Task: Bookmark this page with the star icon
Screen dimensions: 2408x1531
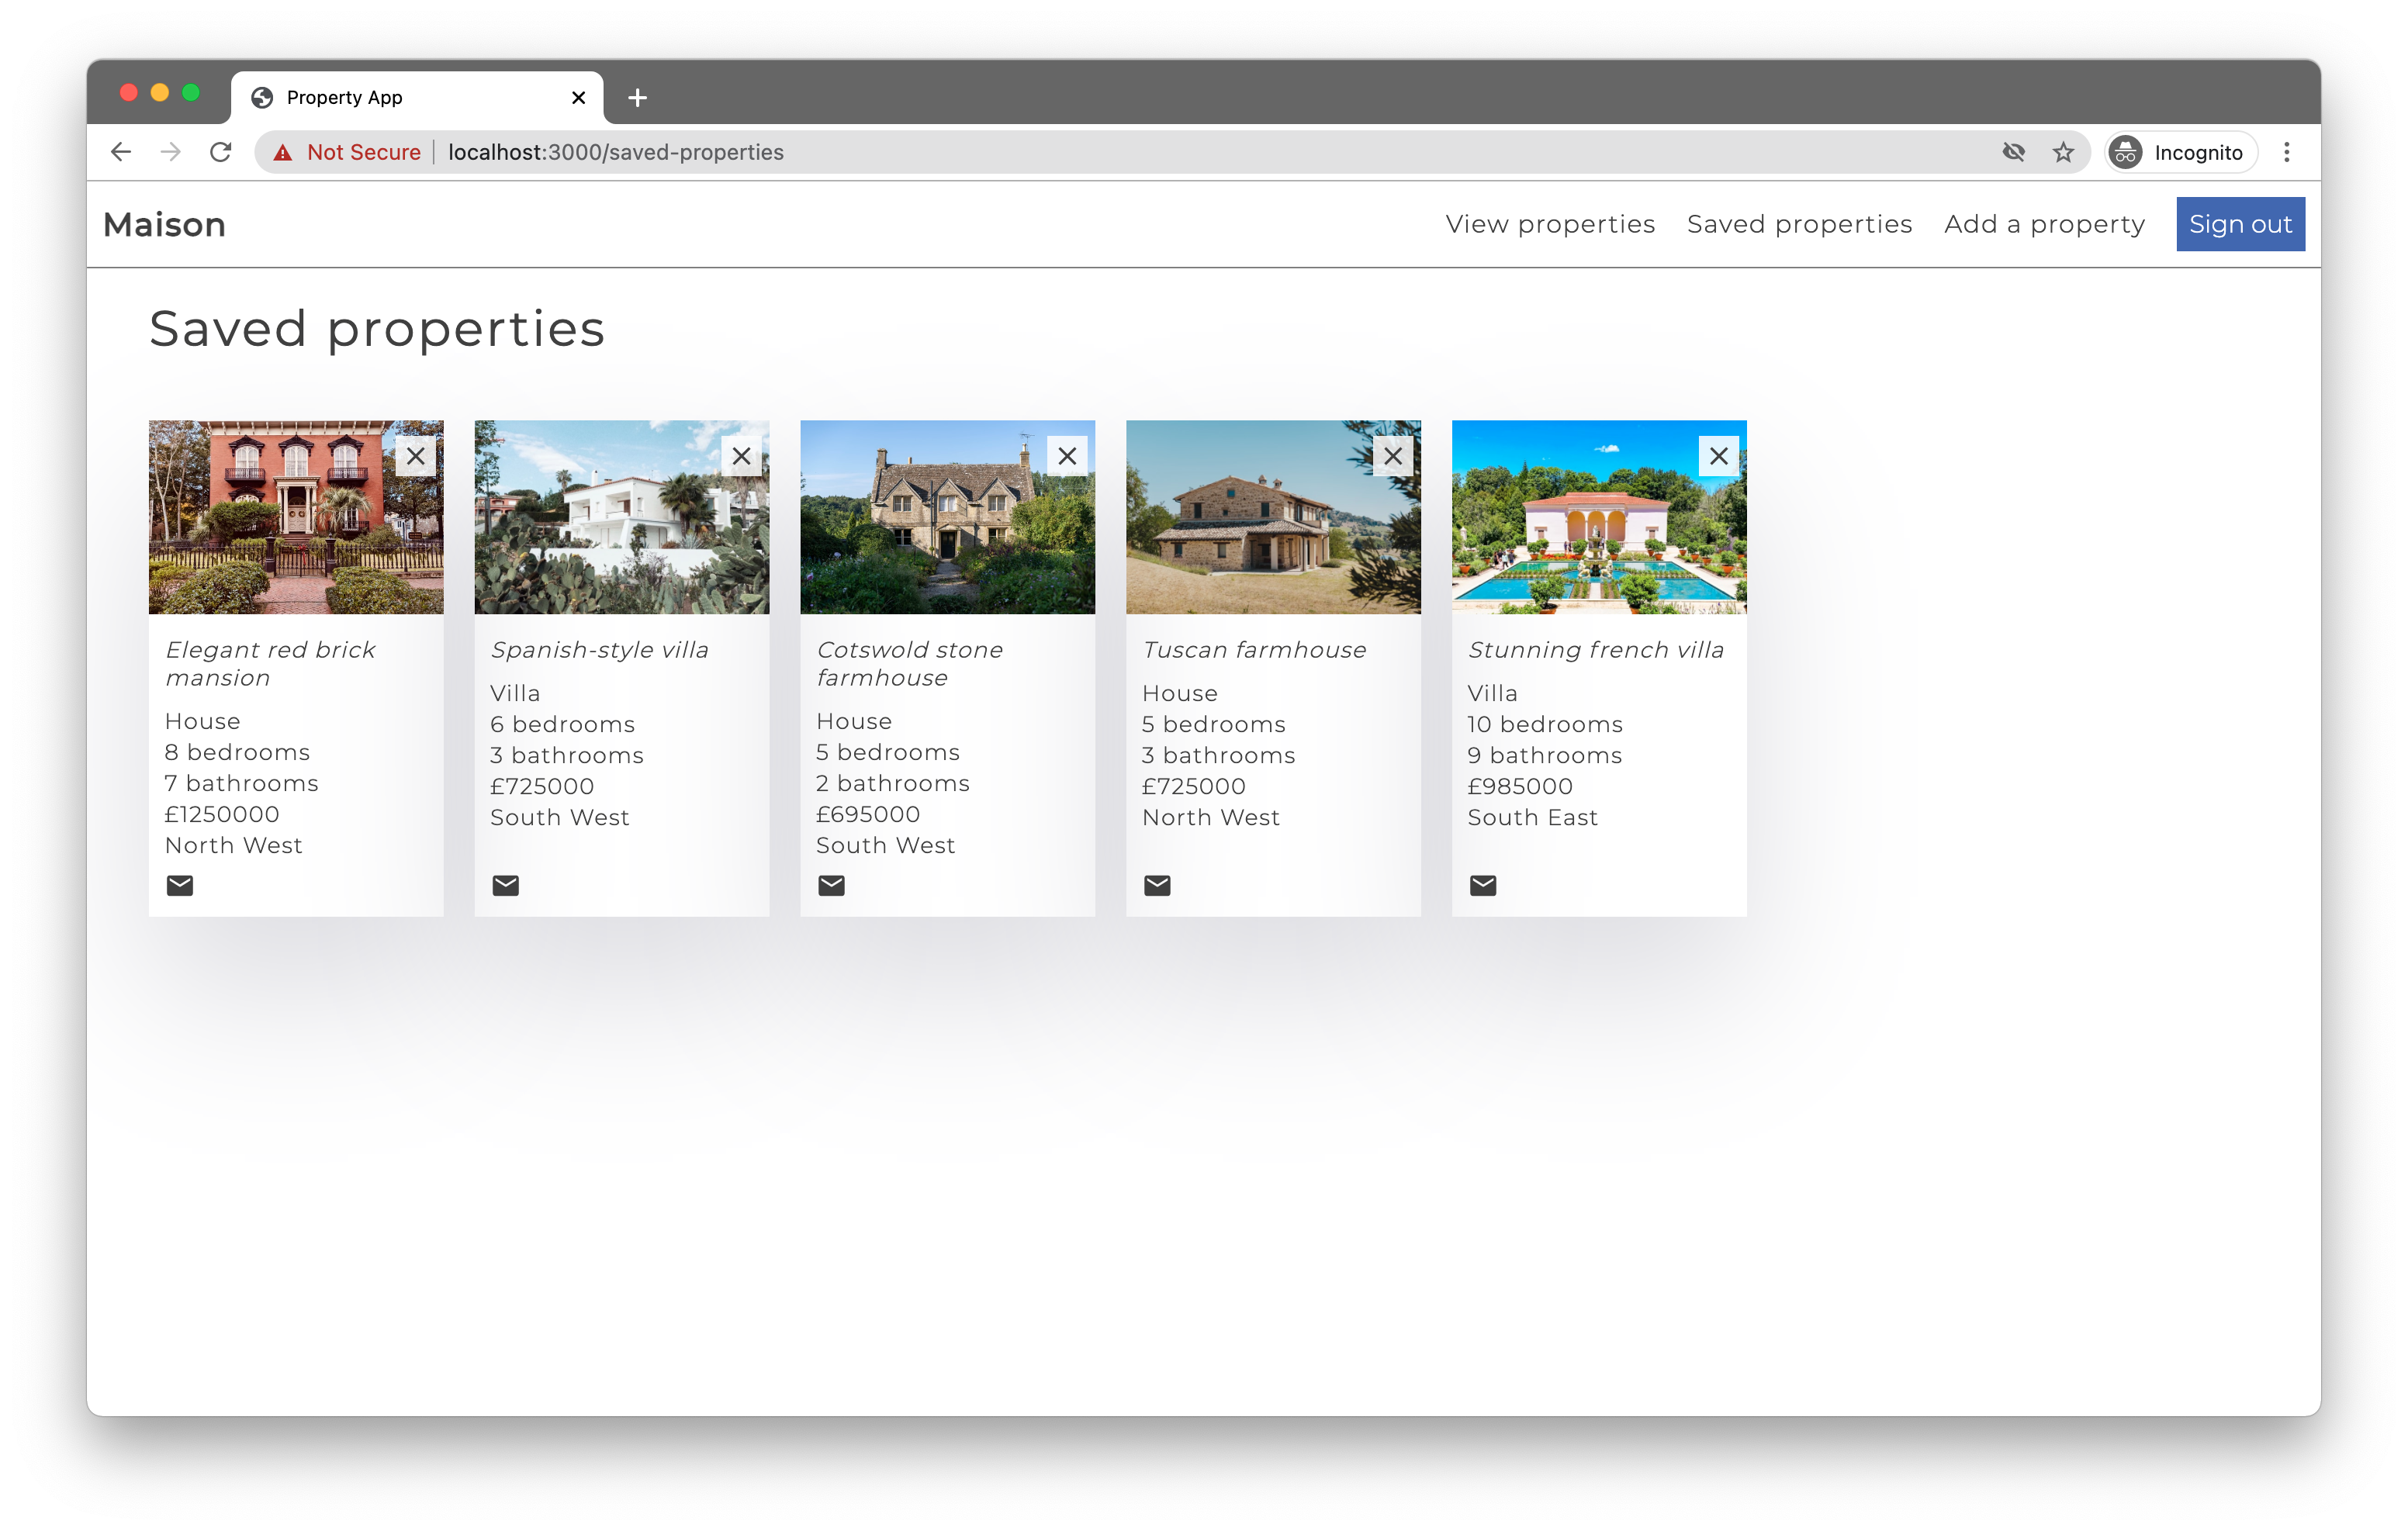Action: (x=2063, y=152)
